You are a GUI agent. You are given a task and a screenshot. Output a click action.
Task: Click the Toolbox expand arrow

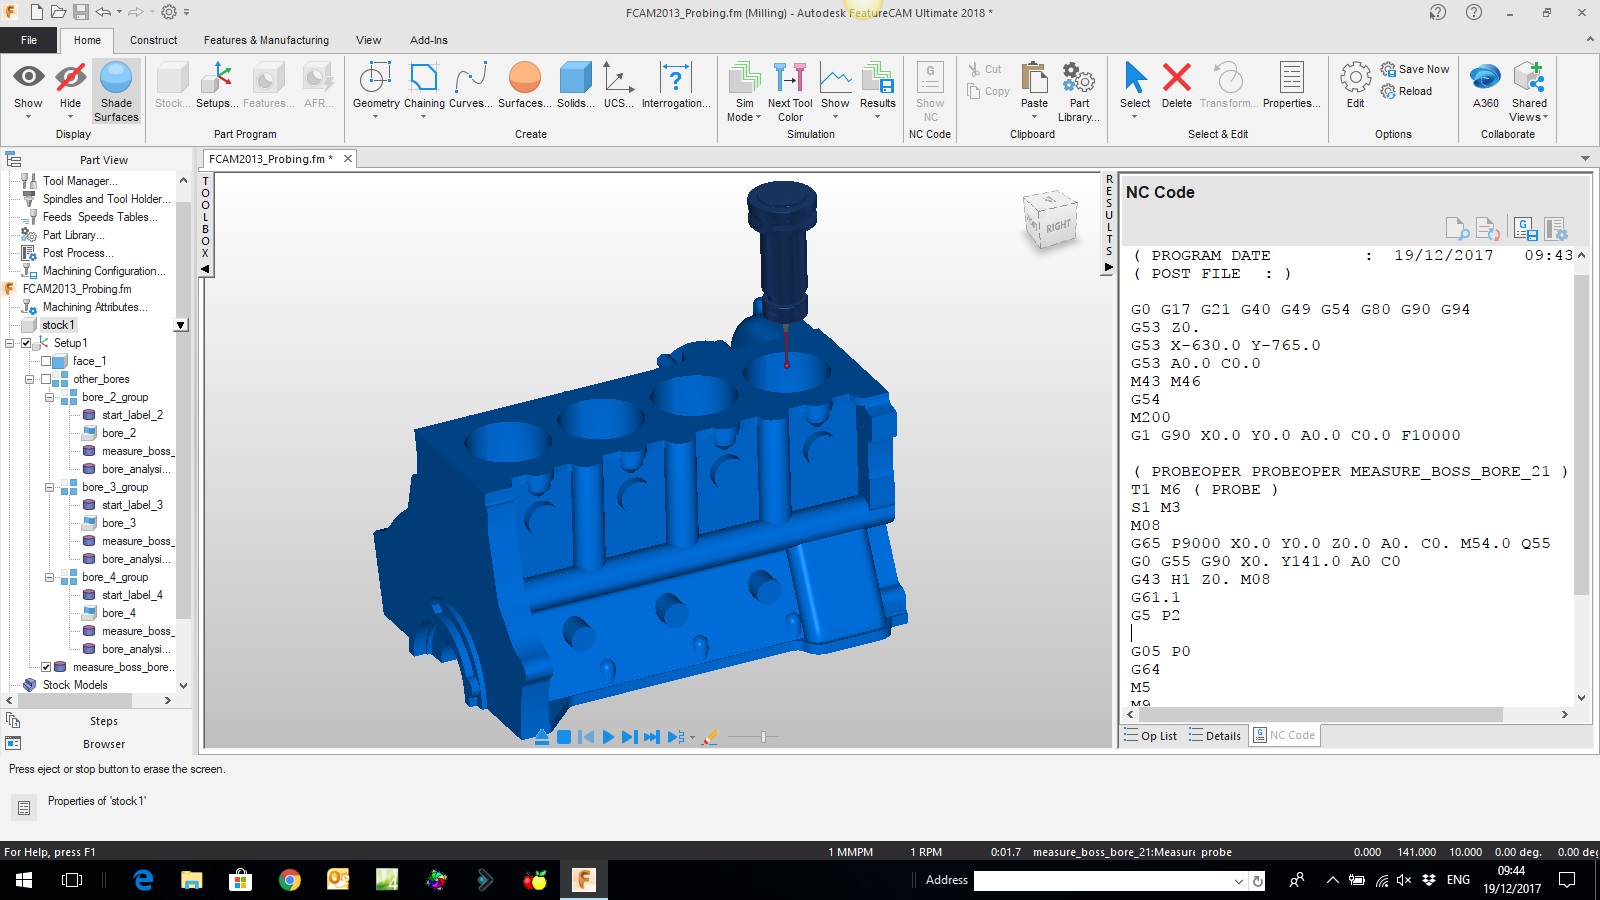pyautogui.click(x=205, y=269)
